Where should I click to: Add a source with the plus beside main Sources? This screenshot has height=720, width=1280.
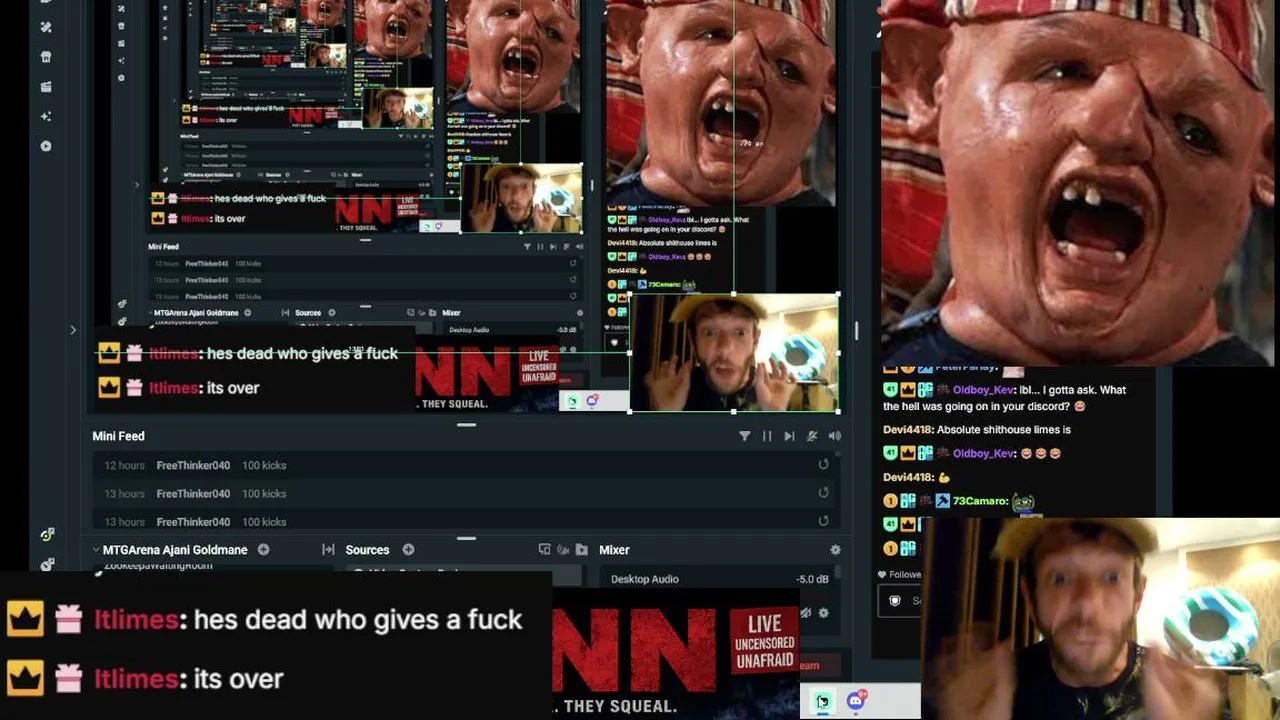pyautogui.click(x=408, y=550)
